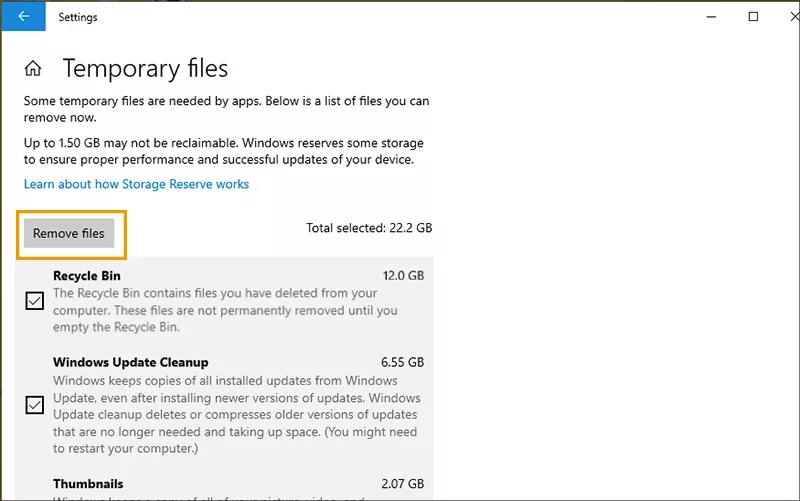The image size is (800, 501).
Task: Click the 12.0 GB Recycle Bin size
Action: [403, 276]
